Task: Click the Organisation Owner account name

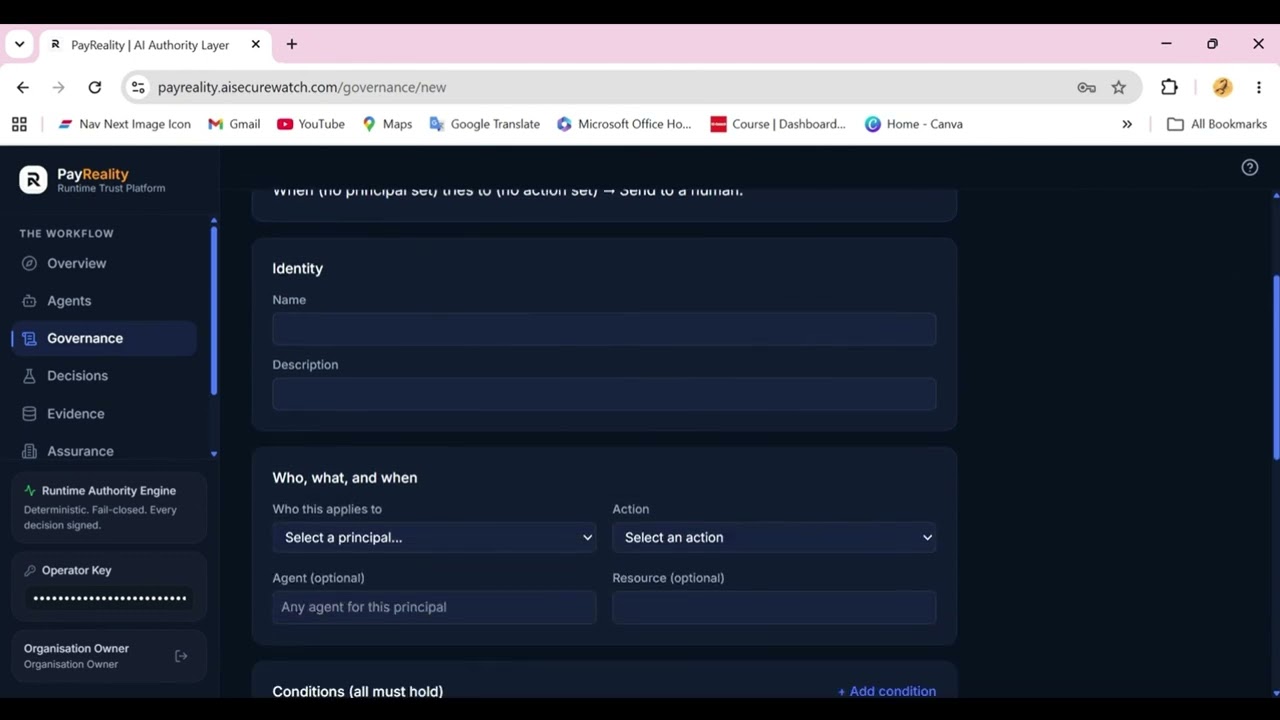Action: (76, 648)
